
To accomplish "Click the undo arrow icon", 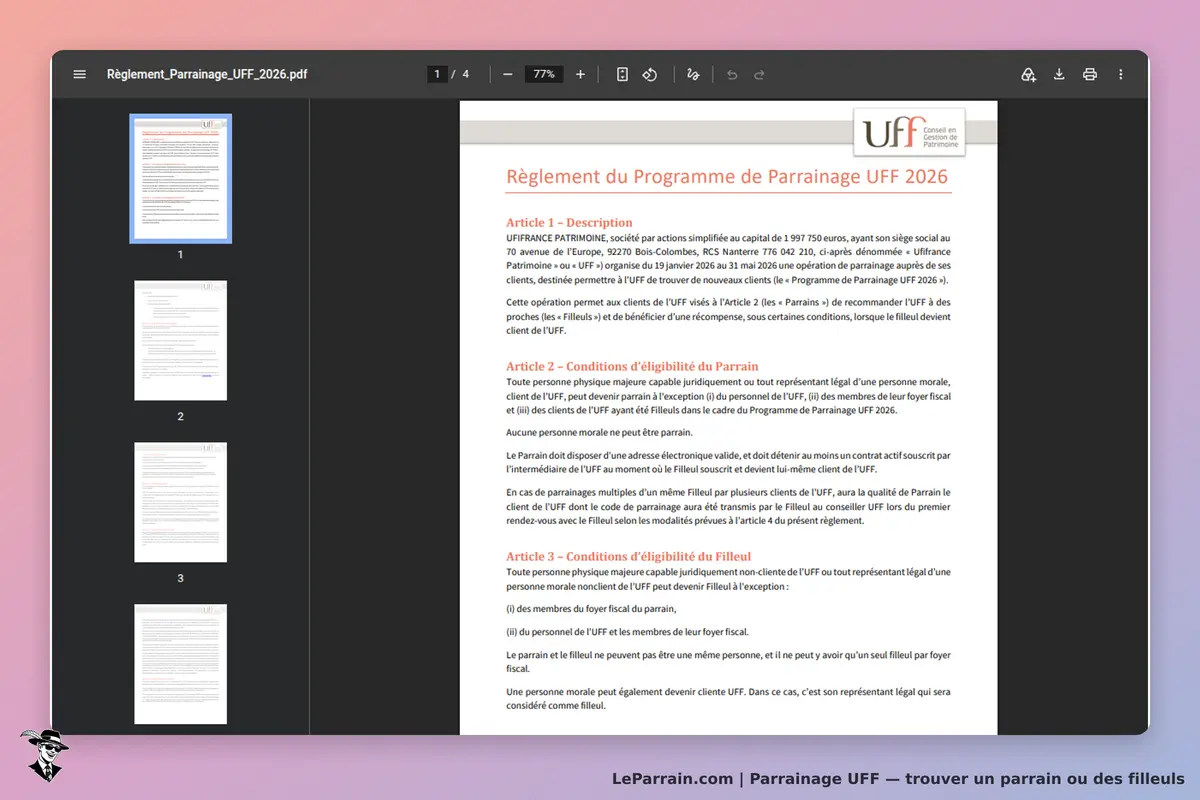I will coord(732,74).
